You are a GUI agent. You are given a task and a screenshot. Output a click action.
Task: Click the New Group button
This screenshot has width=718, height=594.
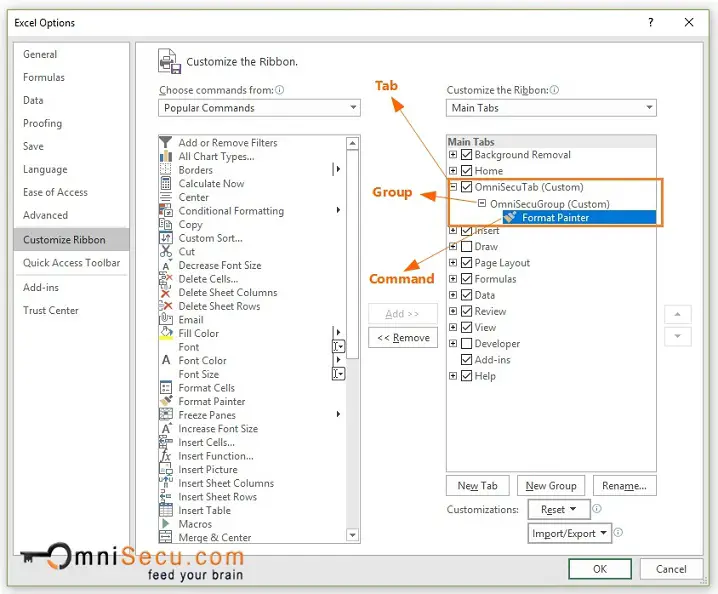coord(551,486)
